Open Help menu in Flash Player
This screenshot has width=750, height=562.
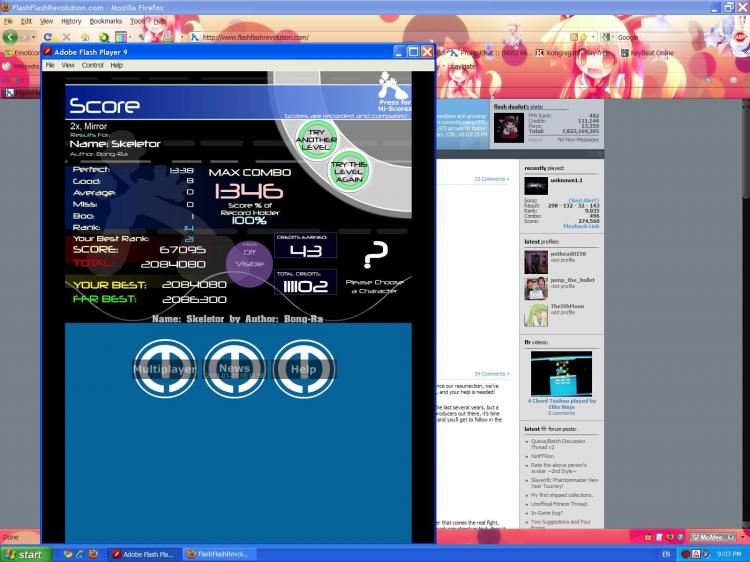(117, 65)
